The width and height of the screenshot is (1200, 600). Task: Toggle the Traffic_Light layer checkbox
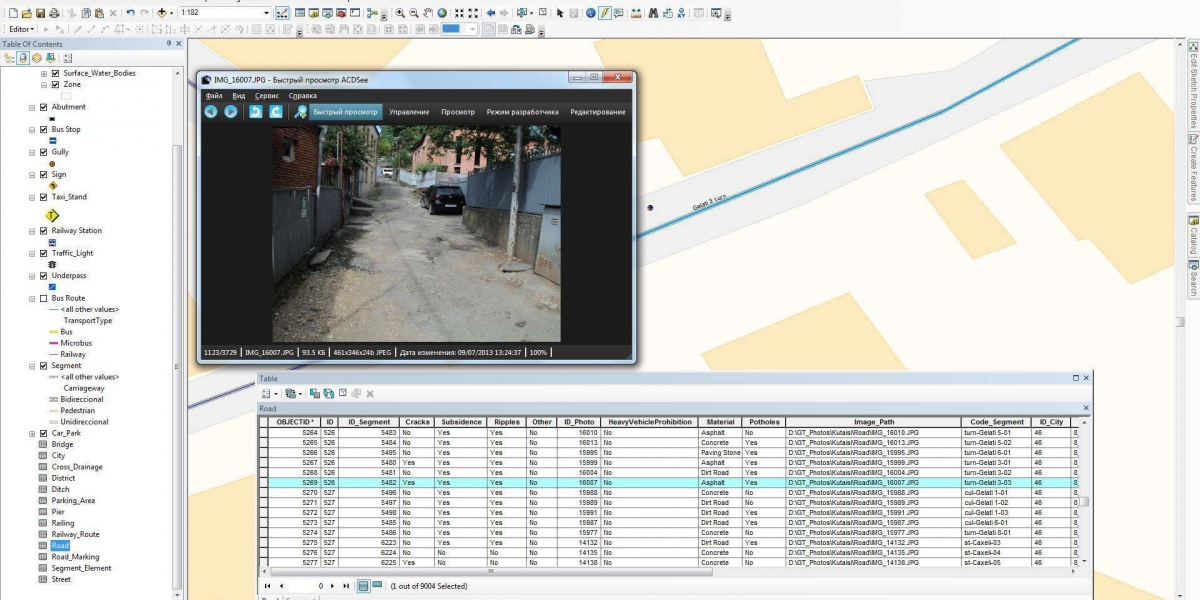click(43, 253)
